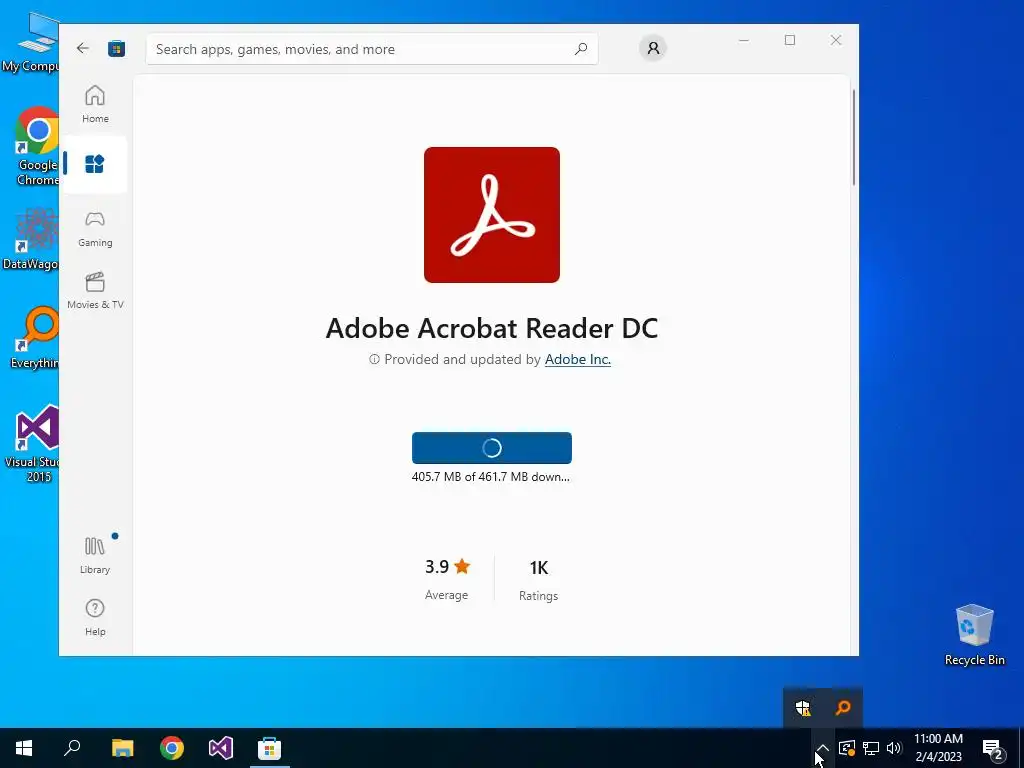Collapse the hidden icons tray chevron

tap(823, 748)
